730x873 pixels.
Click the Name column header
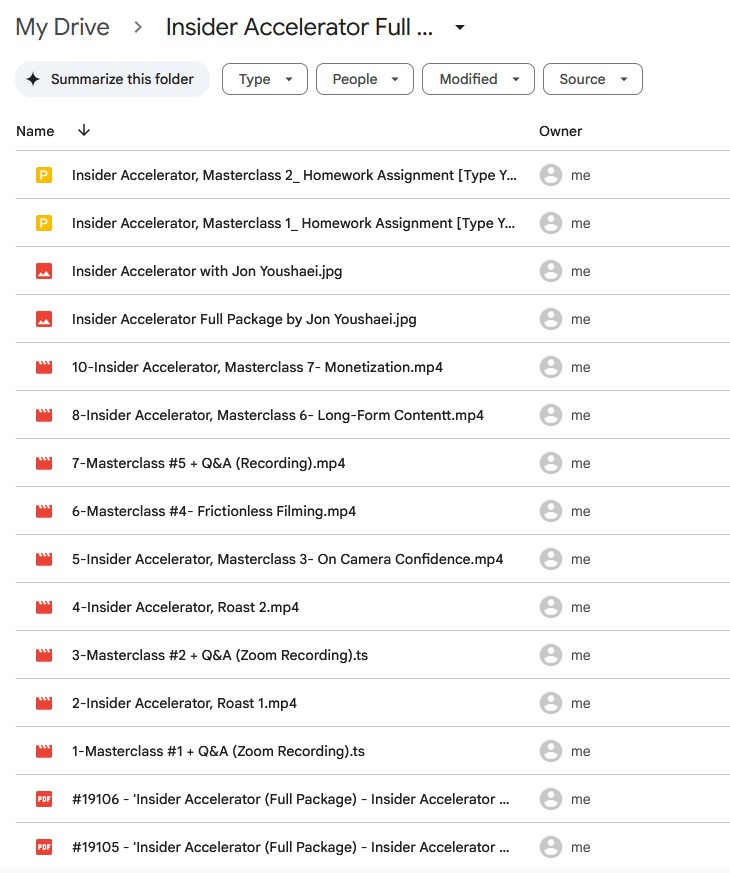[35, 131]
